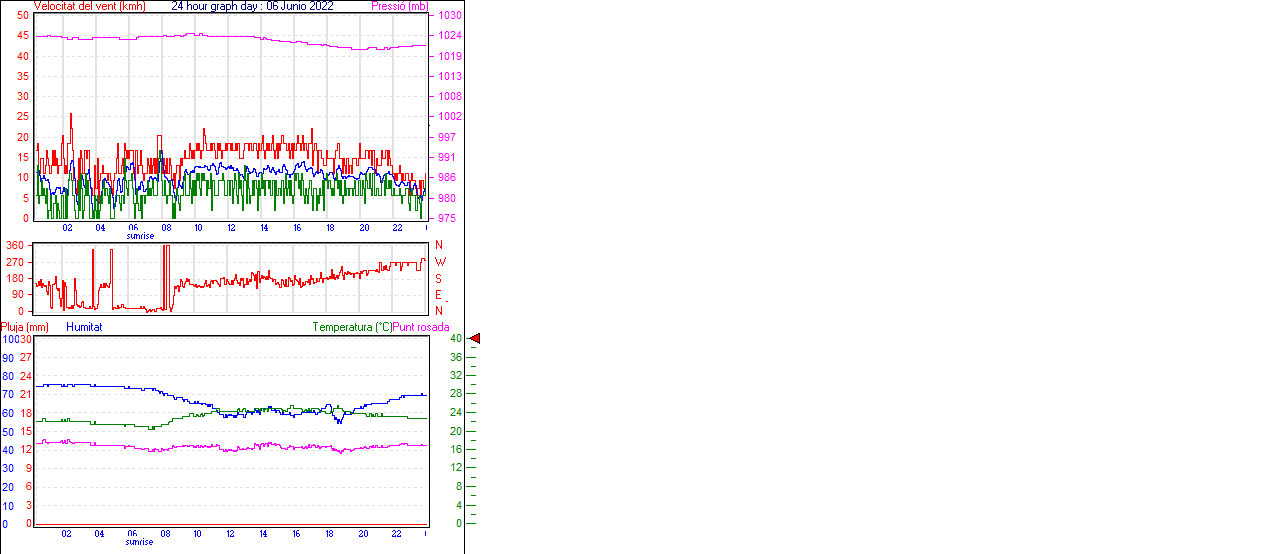Viewport: 1280px width, 554px height.
Task: Click 'sunrise' marker under the bottom graph
Action: (x=140, y=542)
